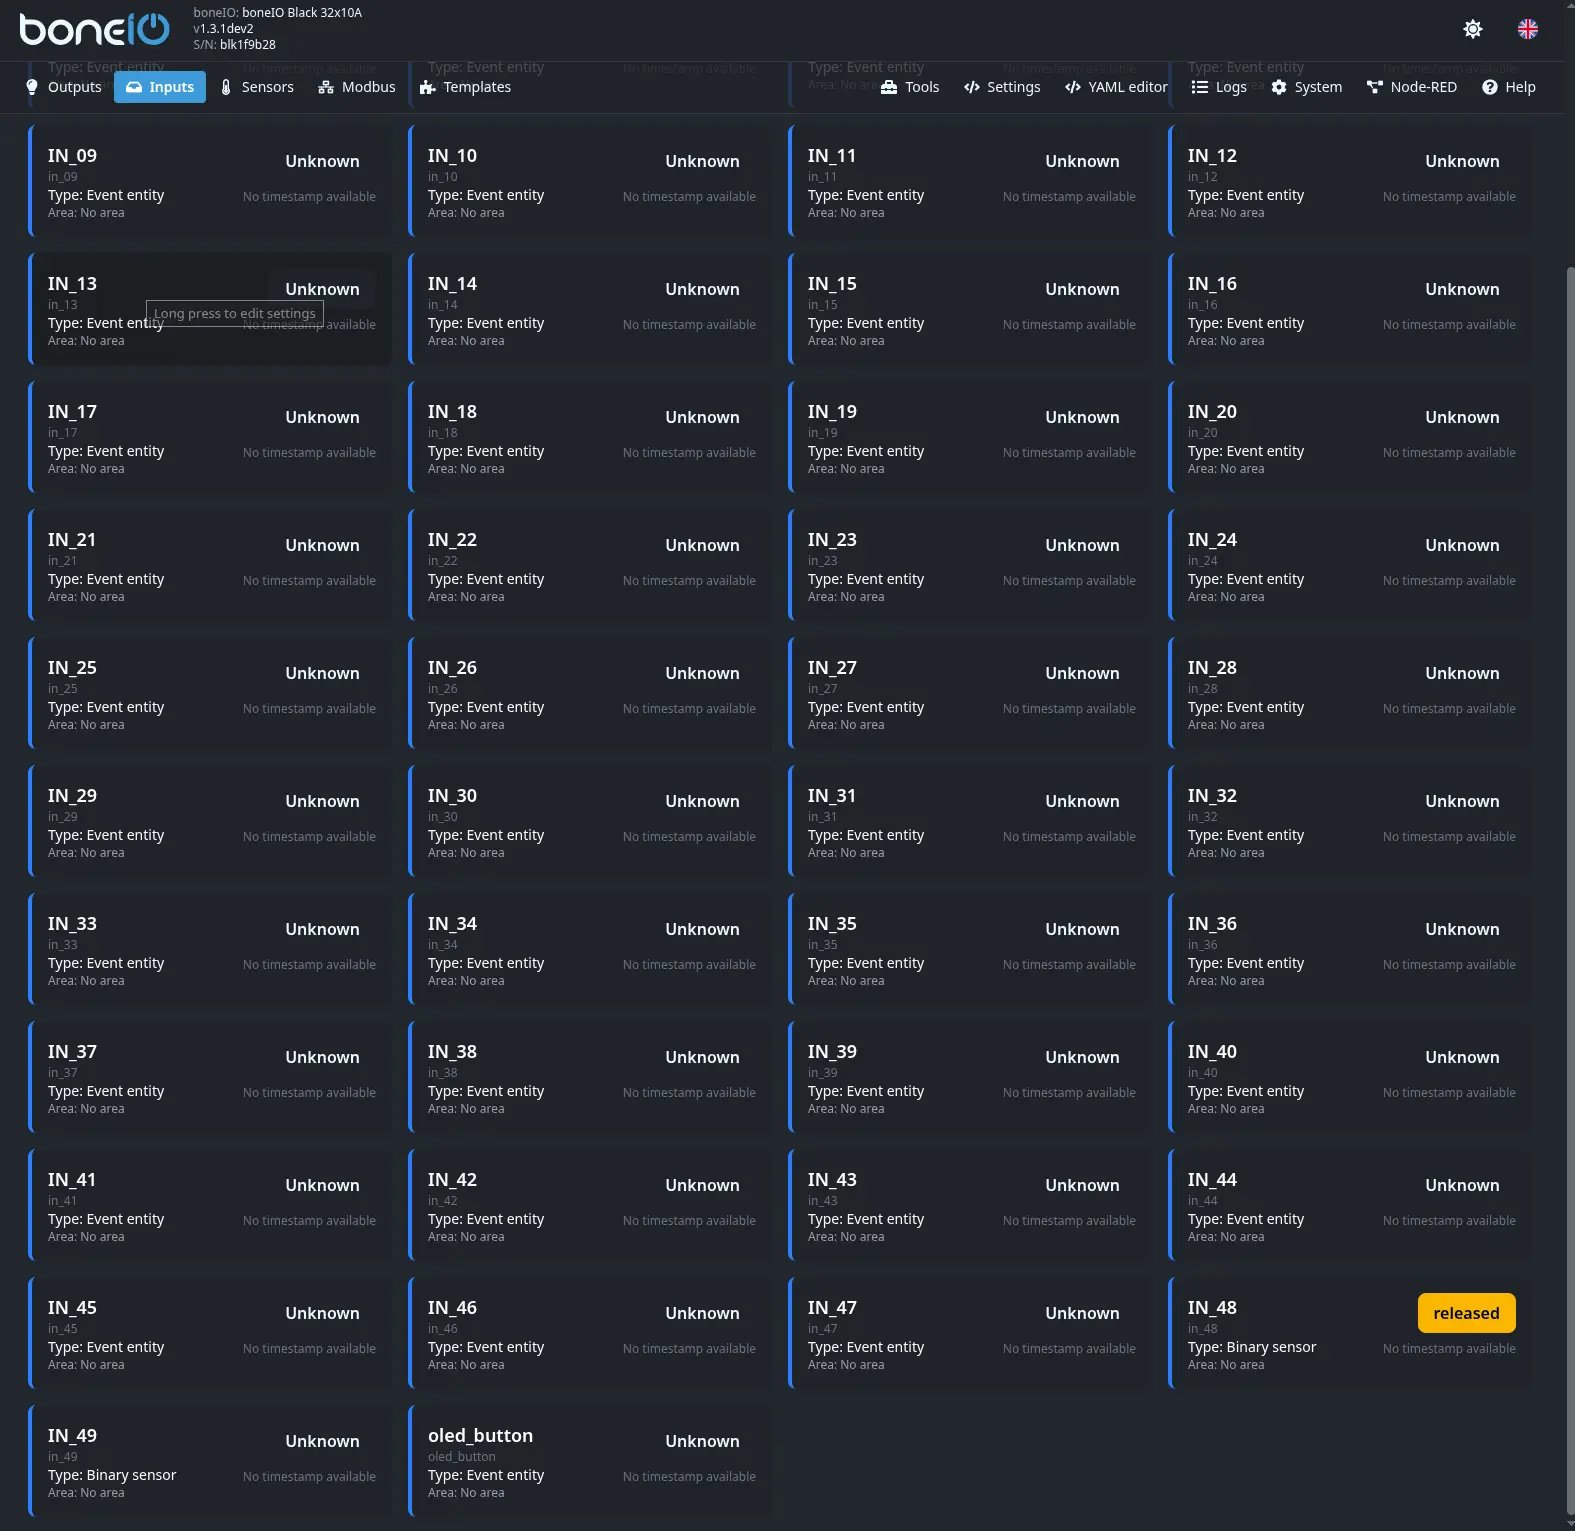This screenshot has height=1531, width=1575.
Task: Click the IN_17 title text
Action: pyautogui.click(x=72, y=412)
